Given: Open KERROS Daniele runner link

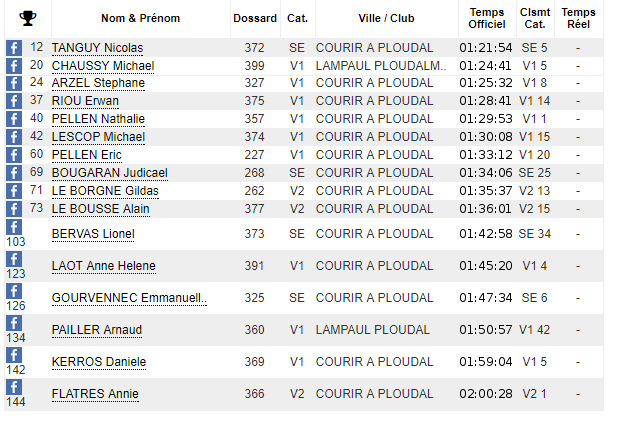Looking at the screenshot, I should [x=99, y=362].
